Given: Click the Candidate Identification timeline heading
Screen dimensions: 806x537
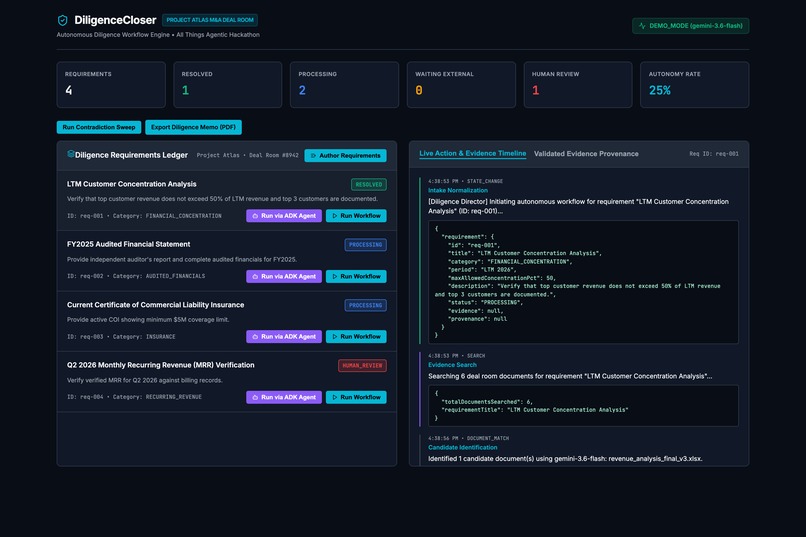Looking at the screenshot, I should pos(463,448).
